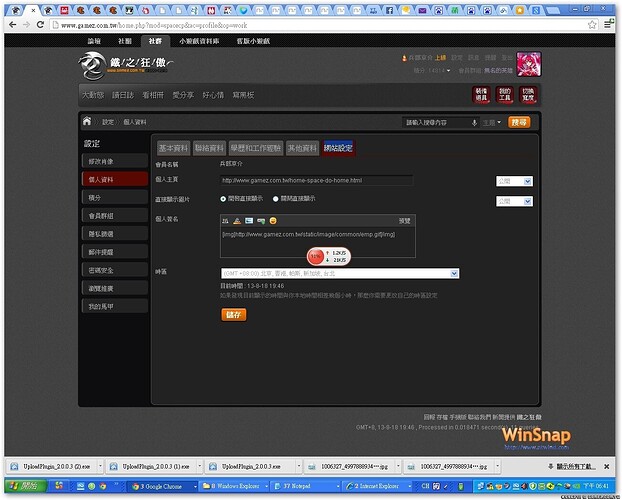622x500 pixels.
Task: Open 積分 in settings sidebar
Action: (x=115, y=198)
